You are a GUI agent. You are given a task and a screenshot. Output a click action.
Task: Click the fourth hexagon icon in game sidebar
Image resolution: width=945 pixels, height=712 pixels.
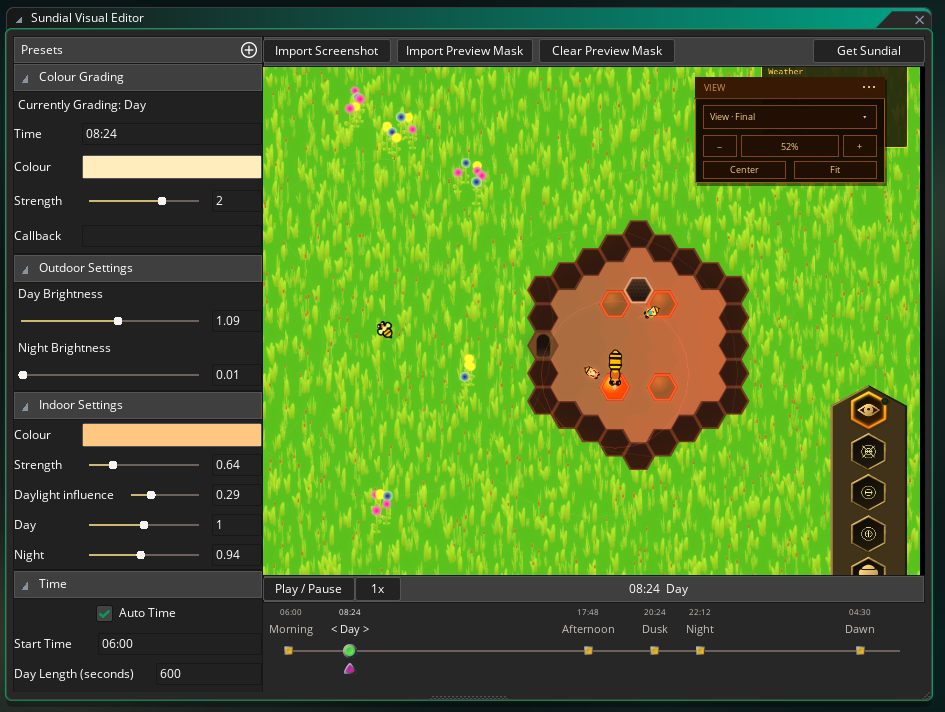tap(868, 534)
